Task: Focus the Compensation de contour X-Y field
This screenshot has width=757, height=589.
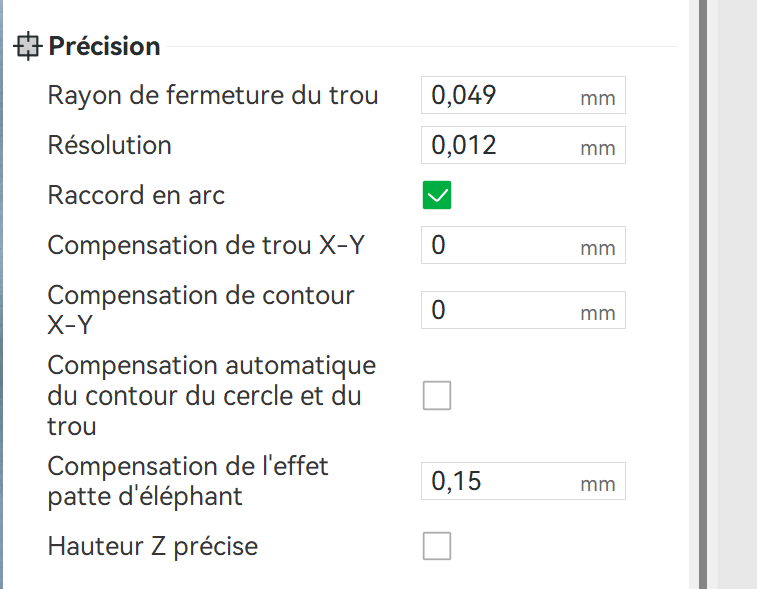Action: [523, 310]
